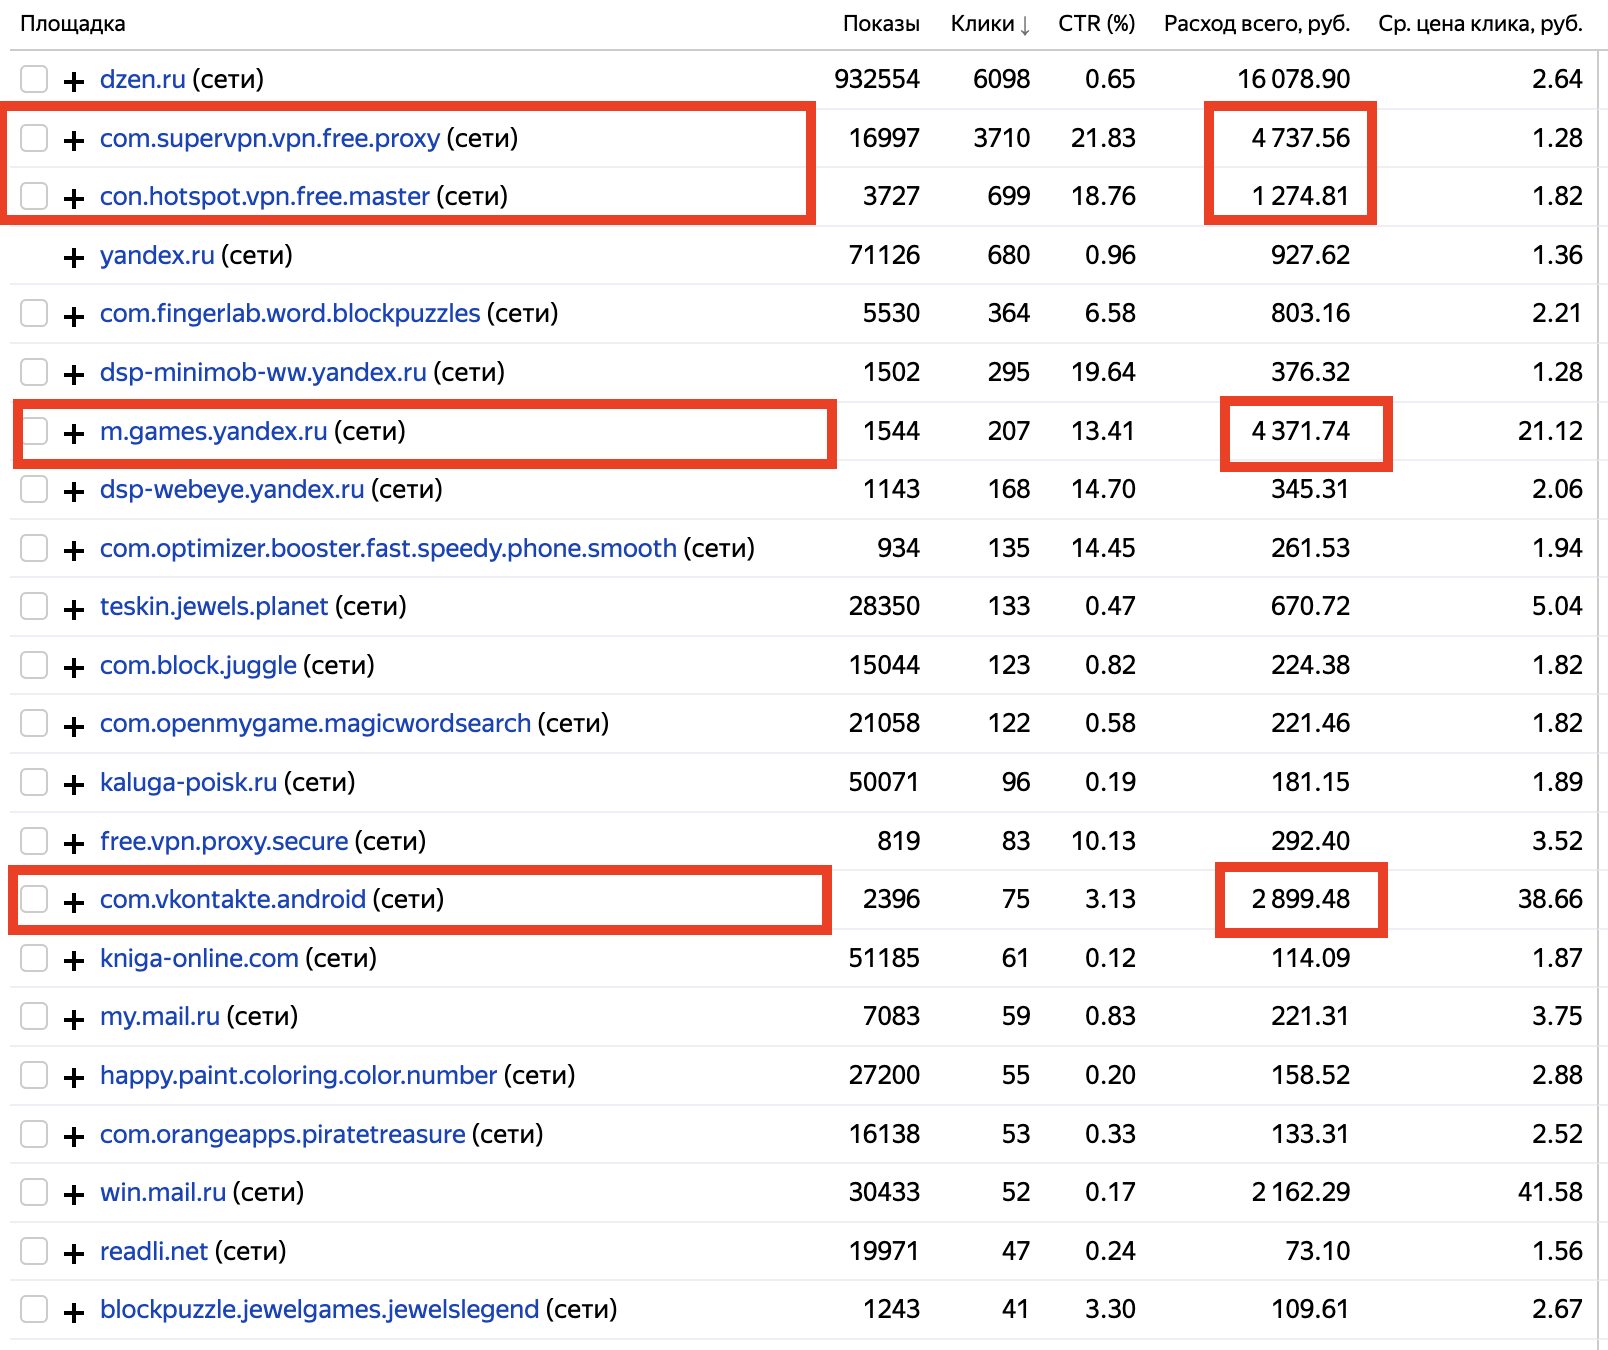This screenshot has width=1608, height=1350.
Task: Expand the kniga-online.com row
Action: (x=73, y=960)
